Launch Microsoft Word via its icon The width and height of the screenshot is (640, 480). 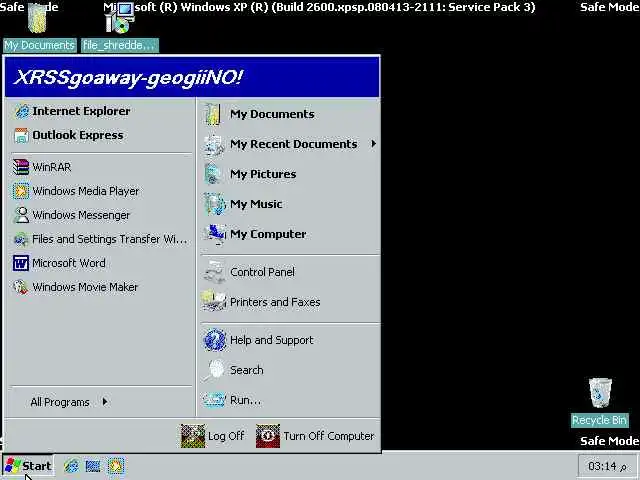pyautogui.click(x=21, y=263)
